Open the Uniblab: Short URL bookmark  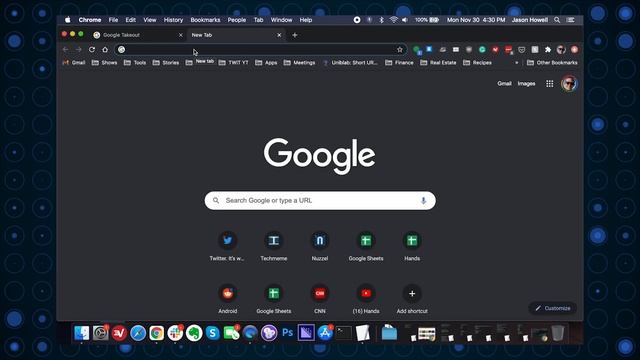(x=350, y=63)
